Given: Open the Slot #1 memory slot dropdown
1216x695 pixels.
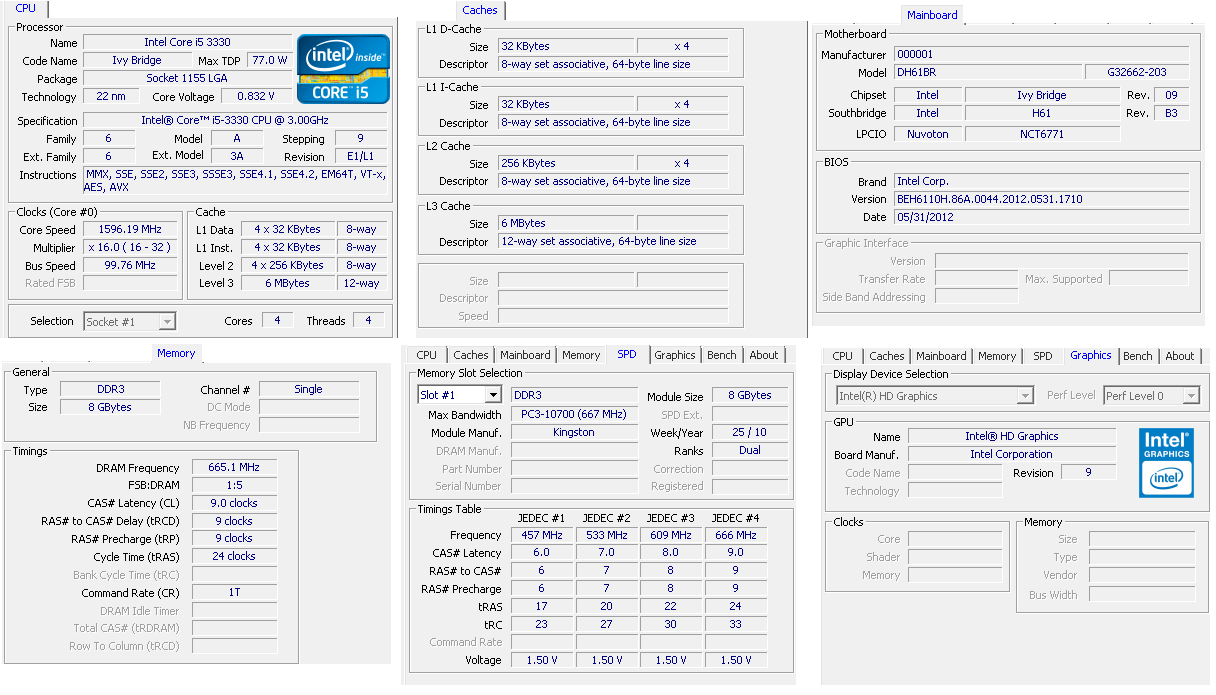Looking at the screenshot, I should [x=458, y=395].
